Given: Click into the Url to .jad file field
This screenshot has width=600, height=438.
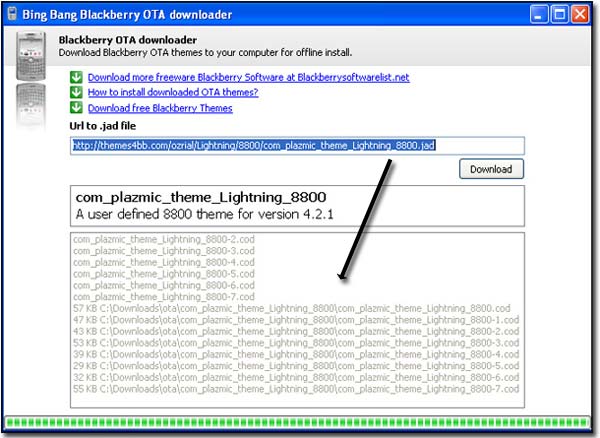Looking at the screenshot, I should click(296, 145).
